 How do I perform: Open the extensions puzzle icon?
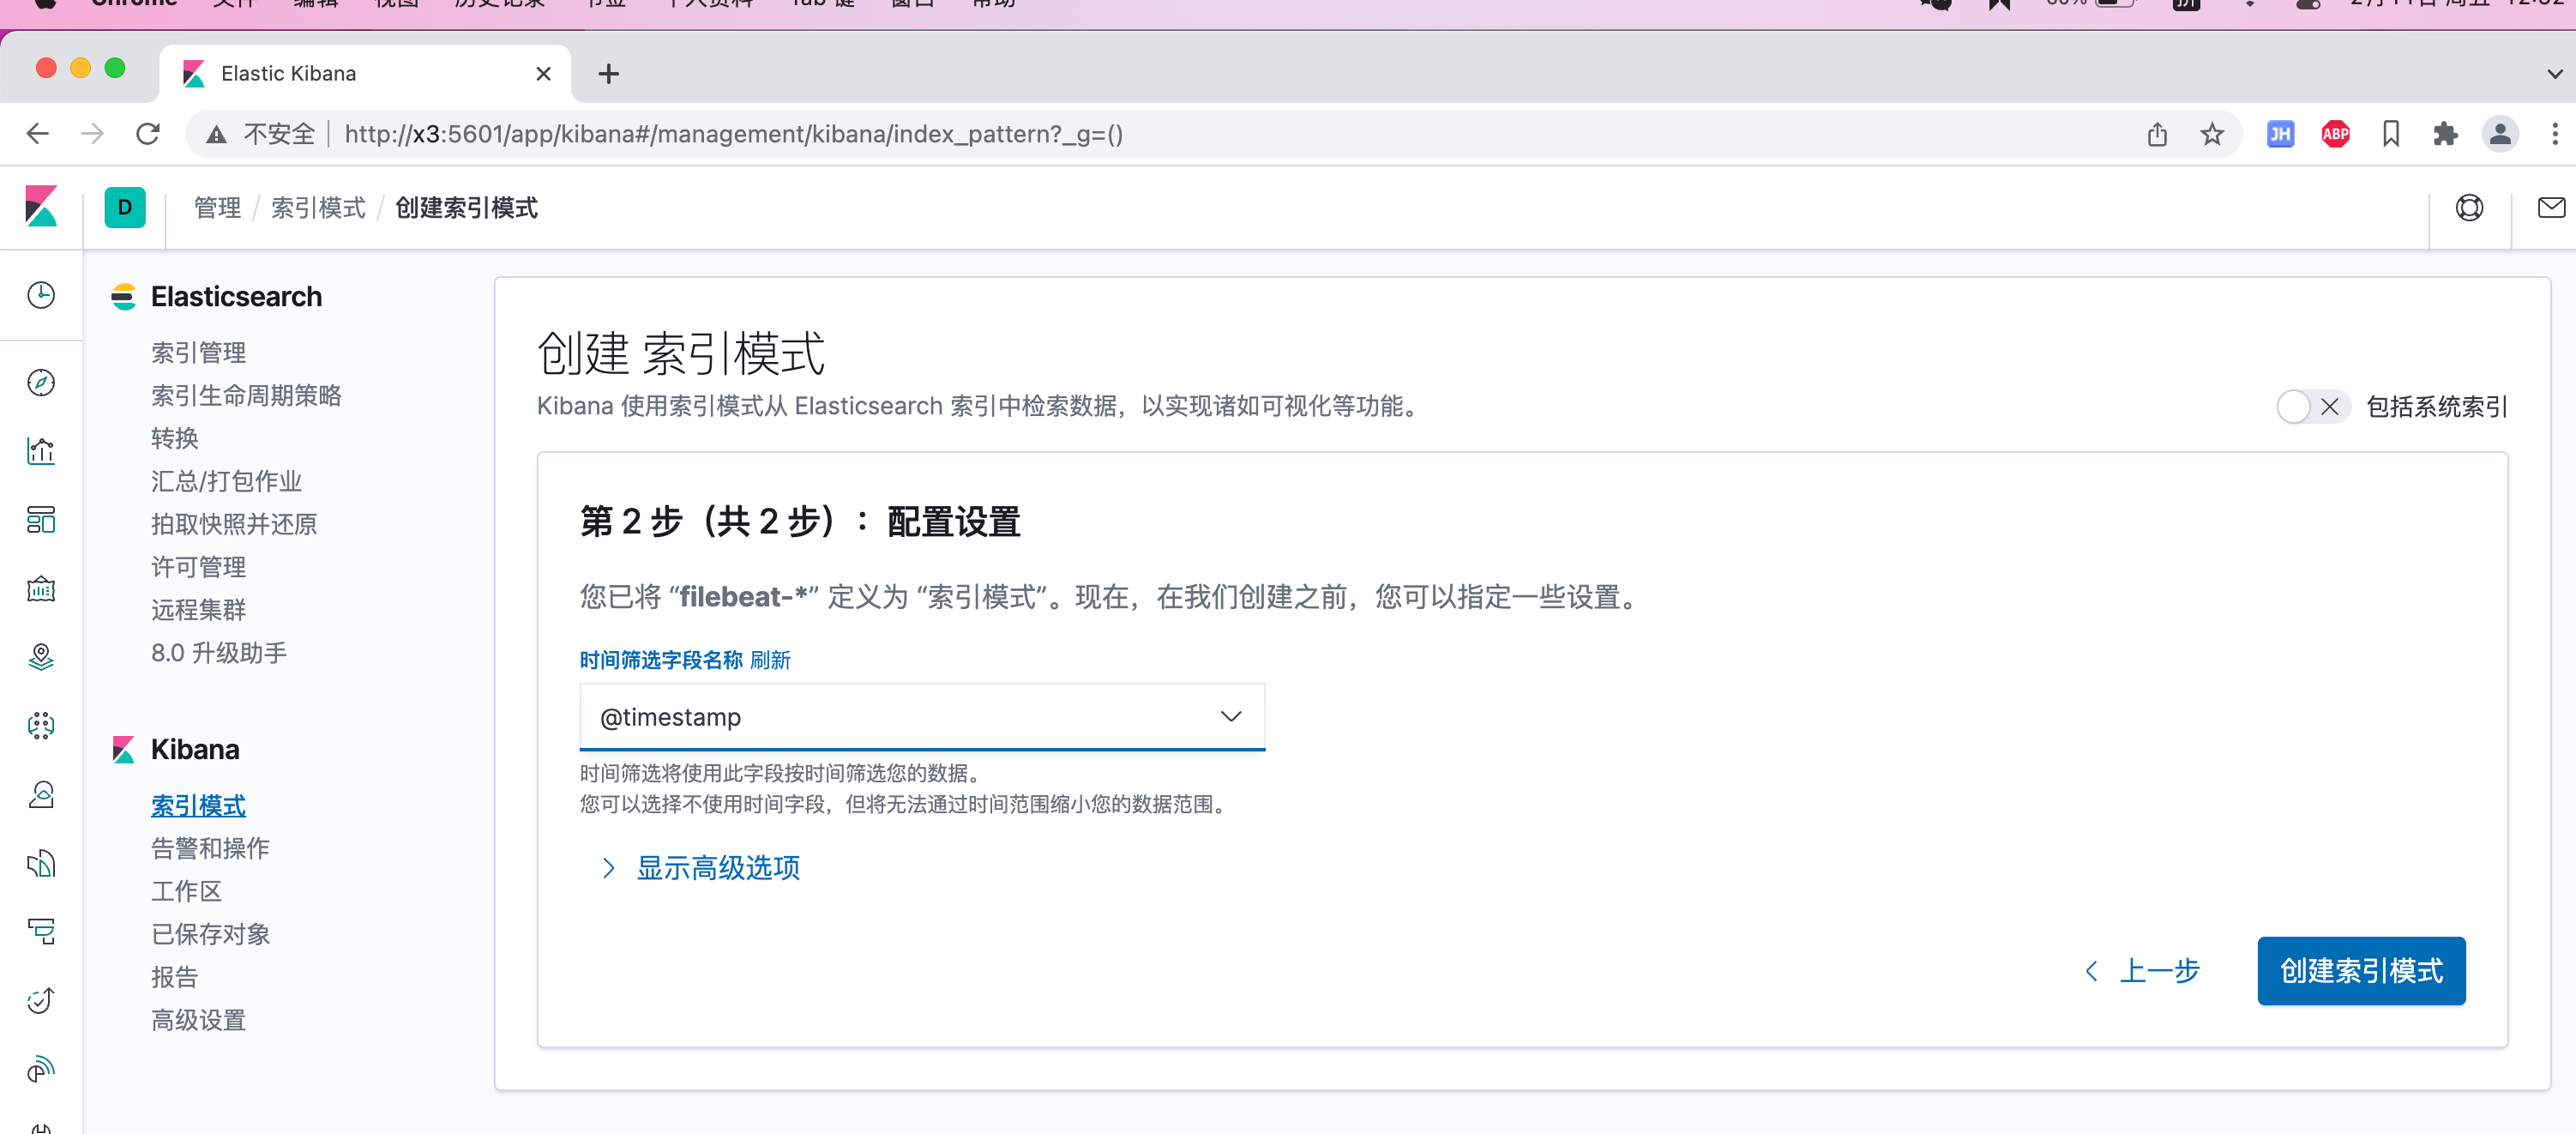[2445, 134]
